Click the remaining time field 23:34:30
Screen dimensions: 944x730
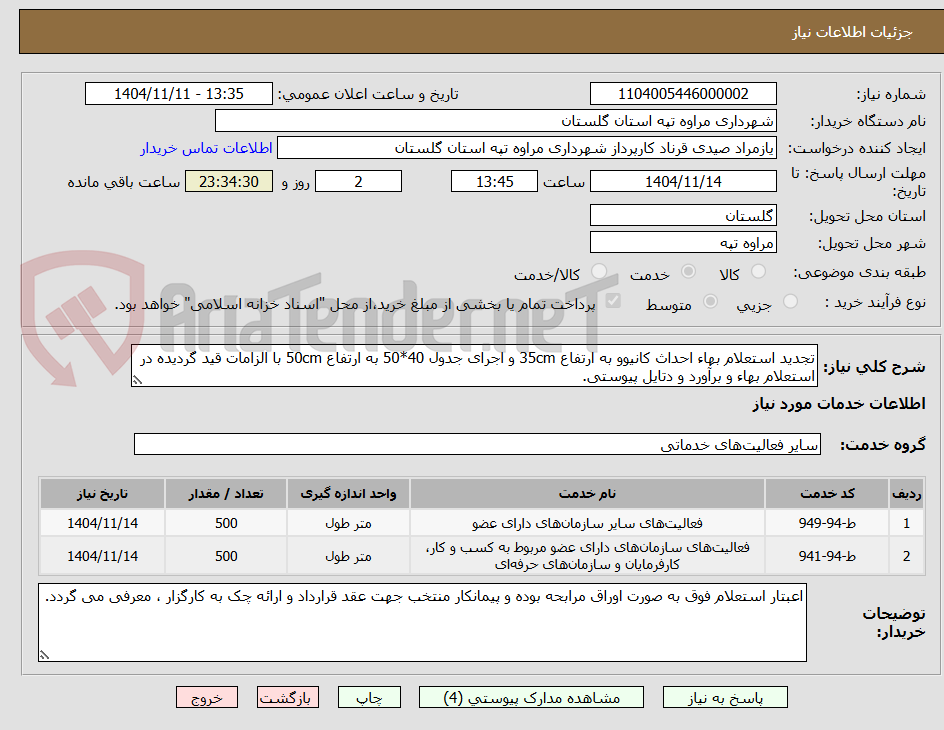tap(229, 181)
